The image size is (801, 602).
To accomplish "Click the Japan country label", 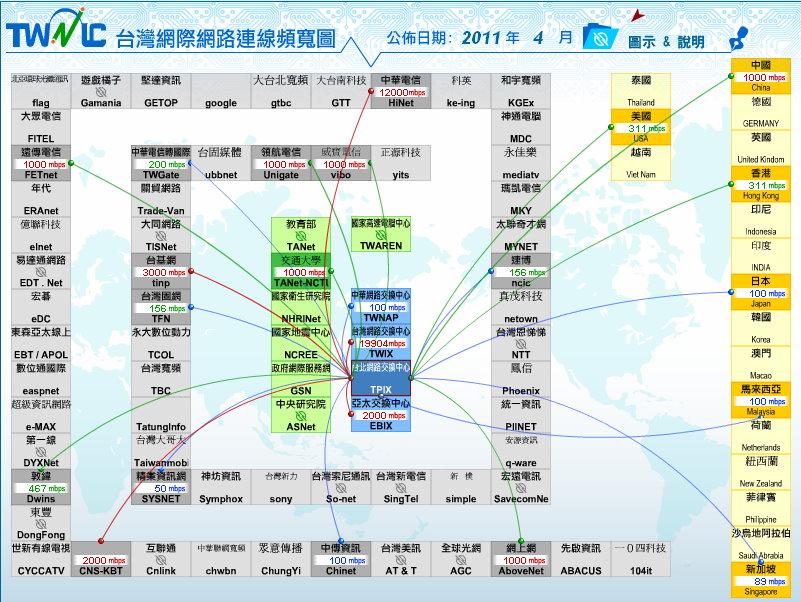I will click(761, 304).
